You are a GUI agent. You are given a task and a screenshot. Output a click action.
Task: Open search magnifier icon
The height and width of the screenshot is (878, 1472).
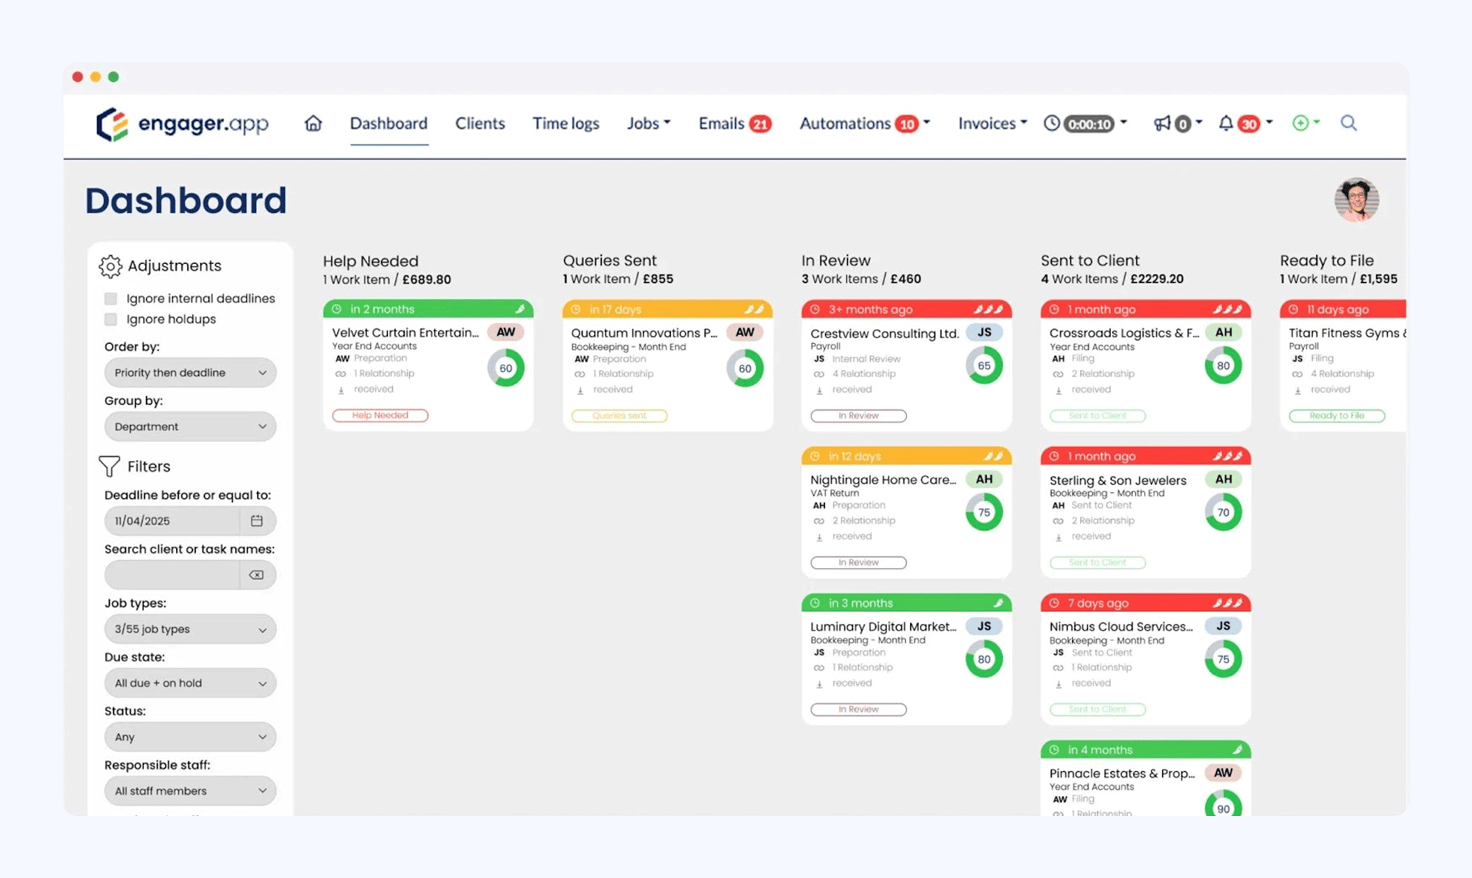(x=1349, y=123)
